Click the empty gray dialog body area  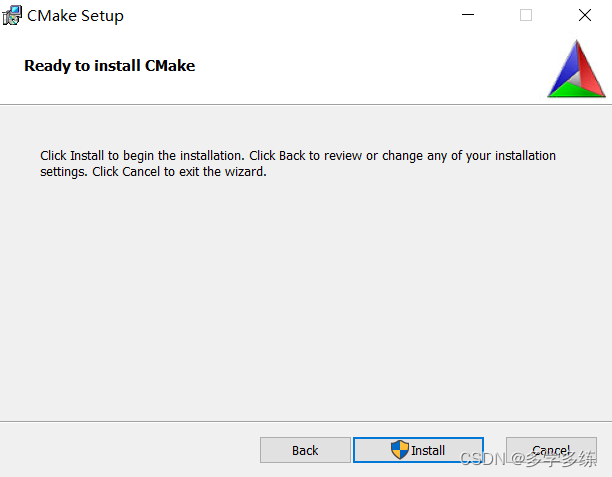[306, 297]
